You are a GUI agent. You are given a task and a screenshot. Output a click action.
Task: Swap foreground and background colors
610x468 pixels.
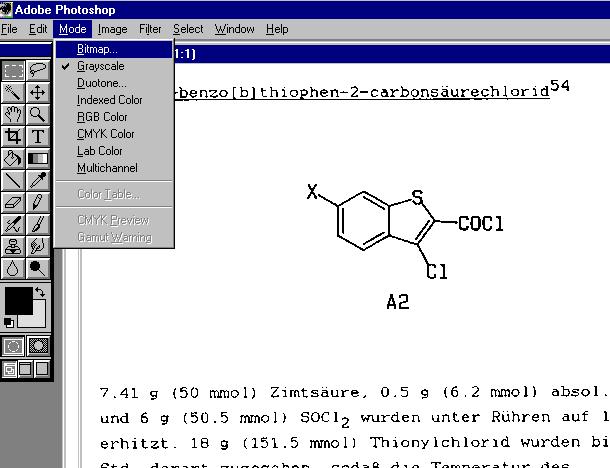[40, 292]
